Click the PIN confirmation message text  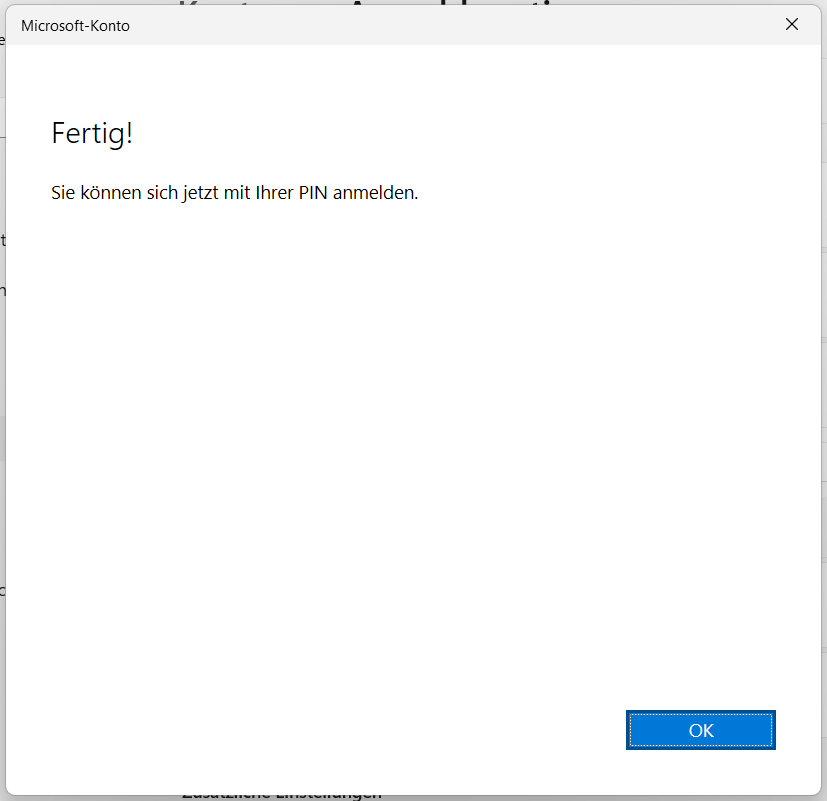[234, 193]
